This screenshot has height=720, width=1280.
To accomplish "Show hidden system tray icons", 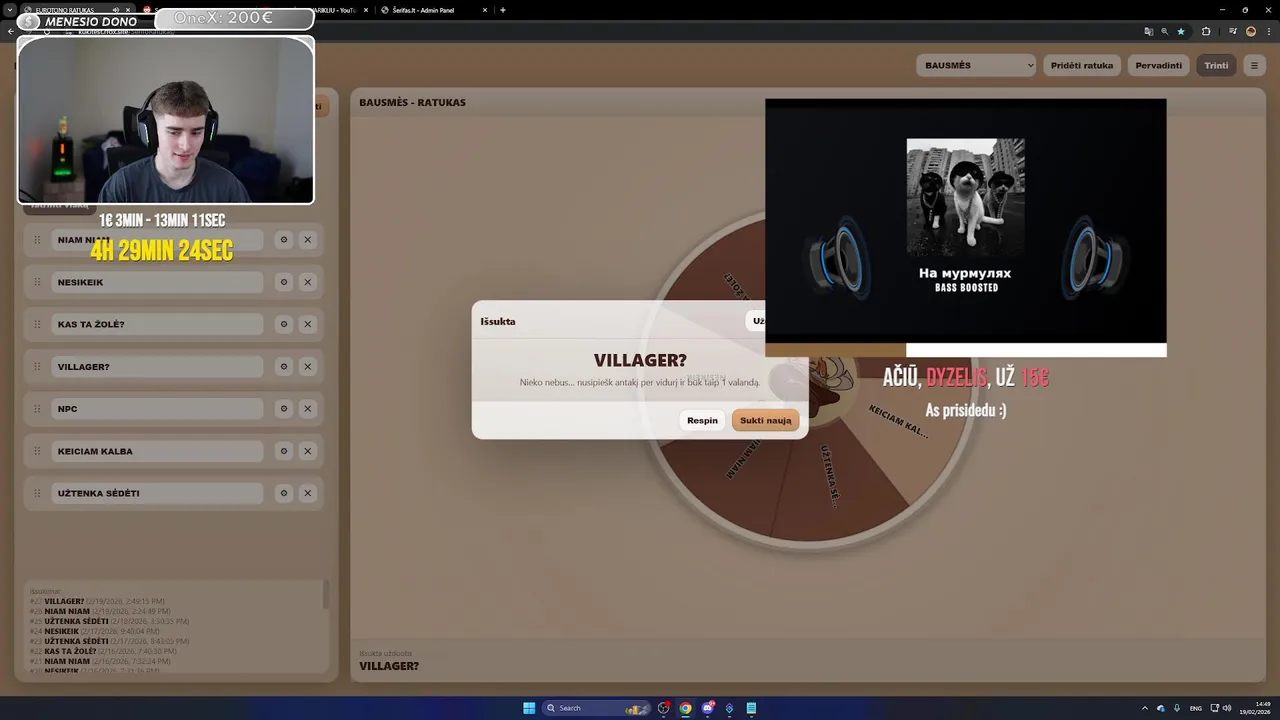I will tap(1145, 708).
